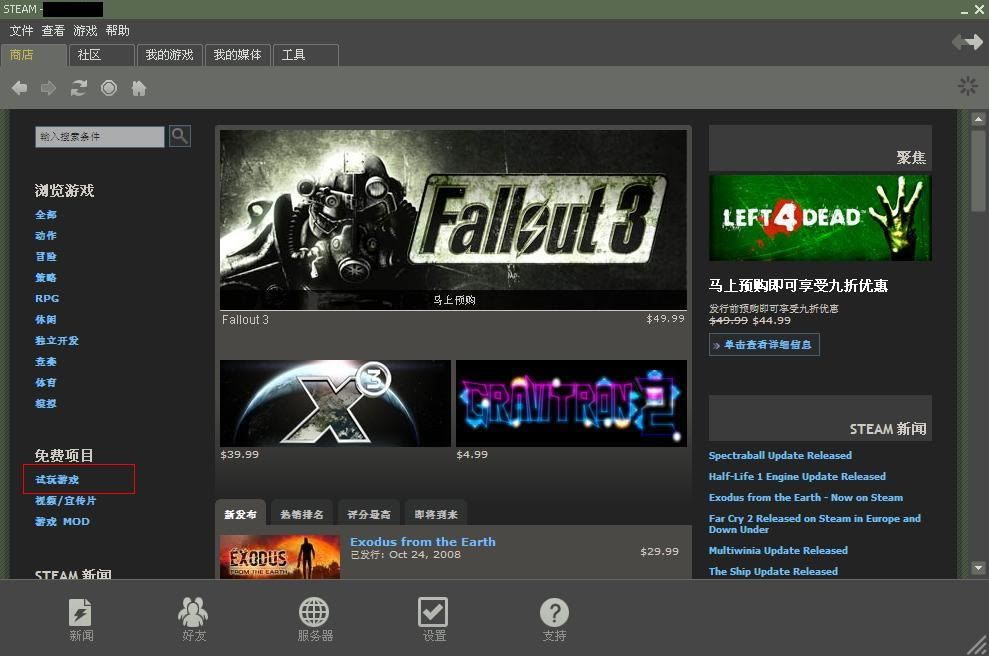Image resolution: width=989 pixels, height=656 pixels.
Task: Read The Ship Update Released news
Action: [x=773, y=571]
